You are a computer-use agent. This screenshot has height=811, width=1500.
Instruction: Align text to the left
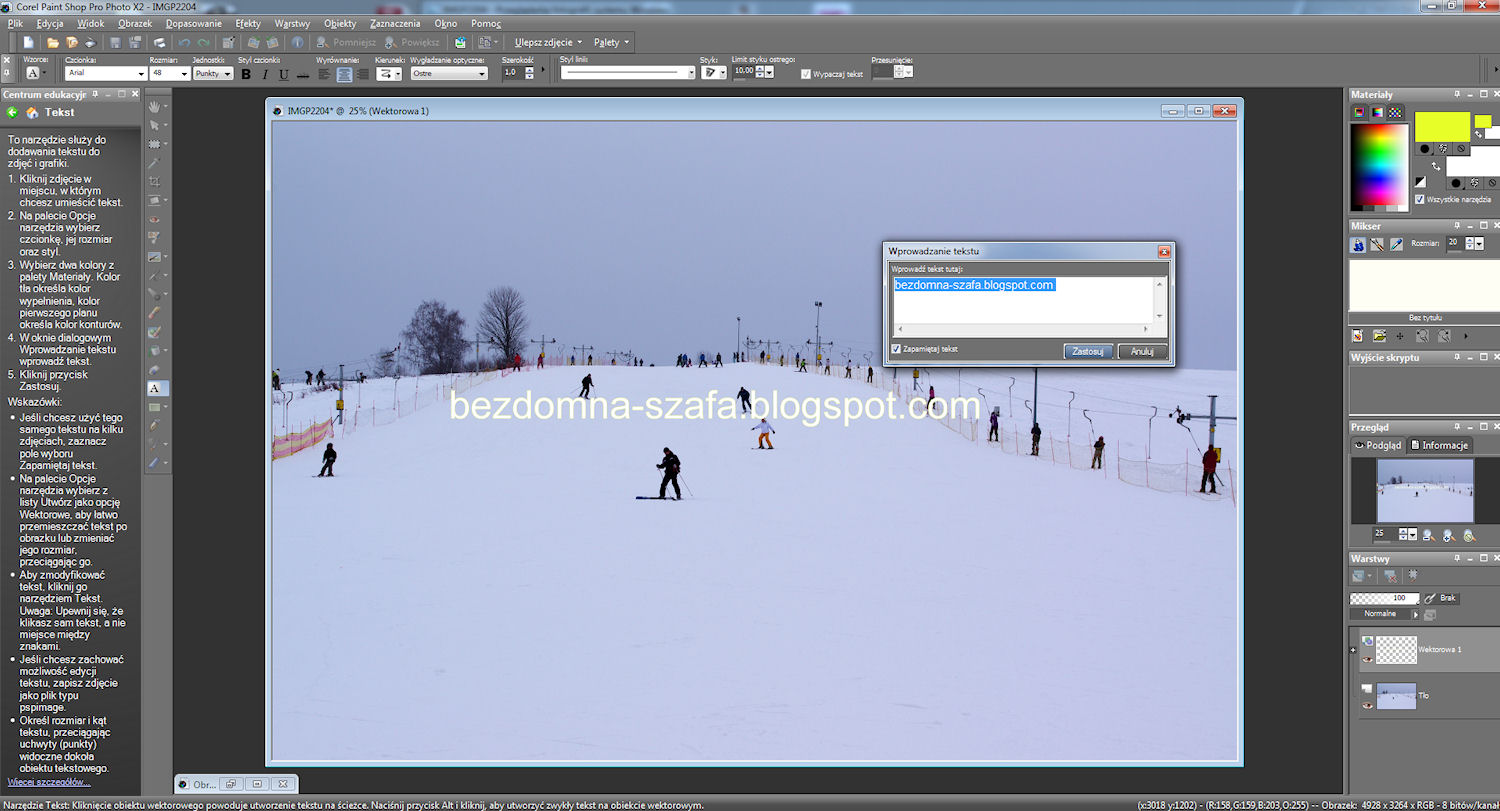click(325, 74)
